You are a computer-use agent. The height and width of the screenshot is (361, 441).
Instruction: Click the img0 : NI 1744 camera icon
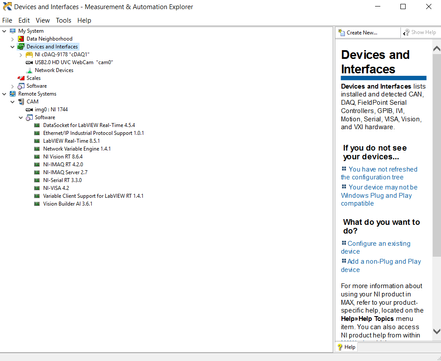pyautogui.click(x=29, y=110)
